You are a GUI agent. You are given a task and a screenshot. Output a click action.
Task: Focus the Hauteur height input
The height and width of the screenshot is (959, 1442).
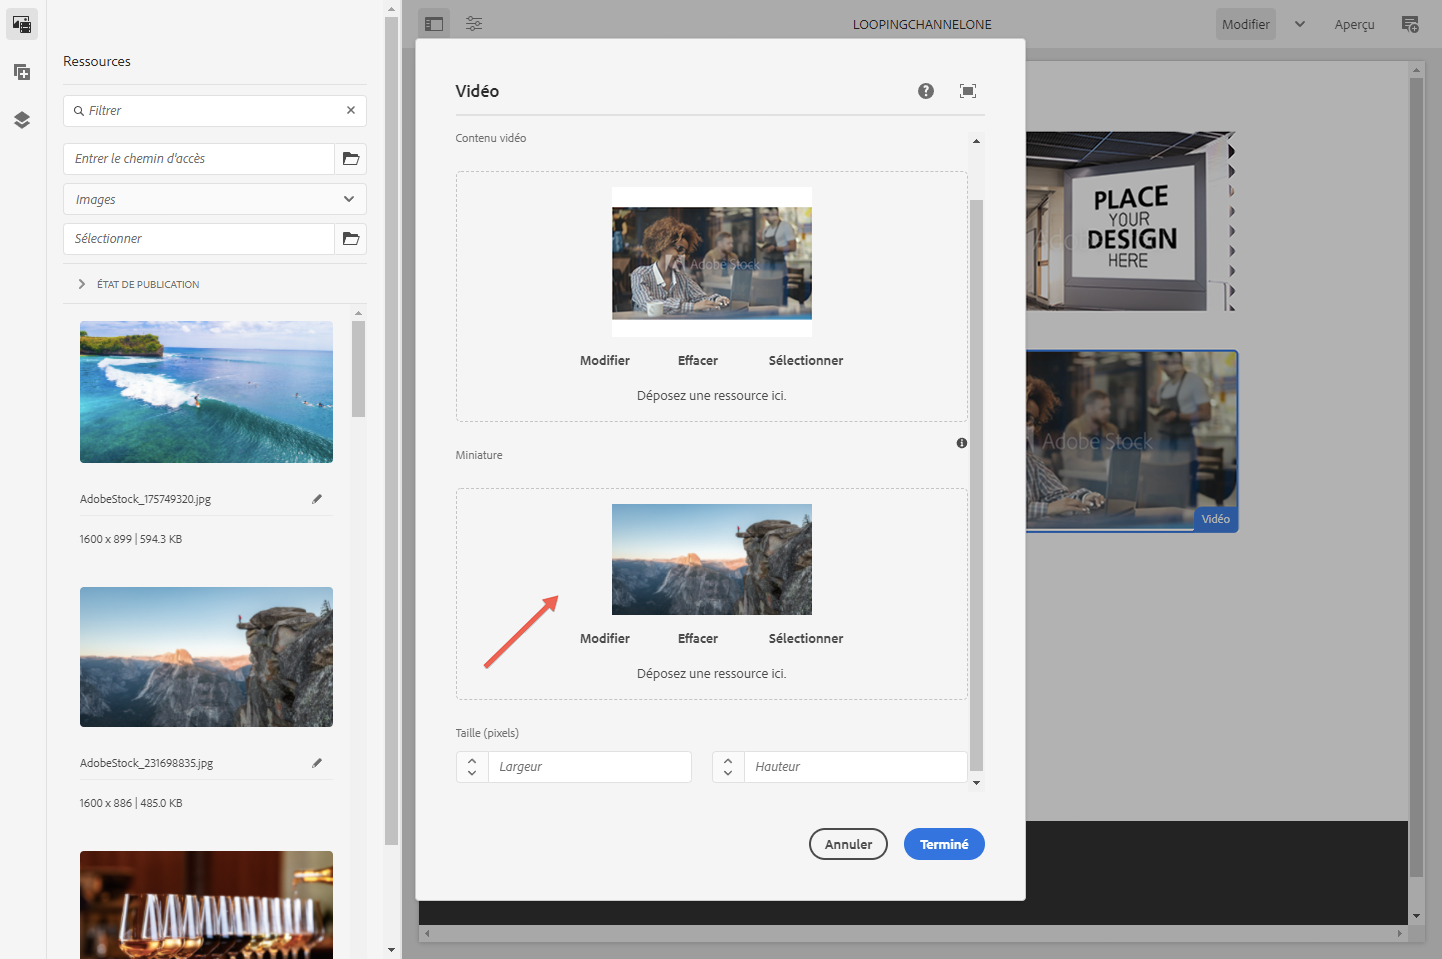pos(855,767)
